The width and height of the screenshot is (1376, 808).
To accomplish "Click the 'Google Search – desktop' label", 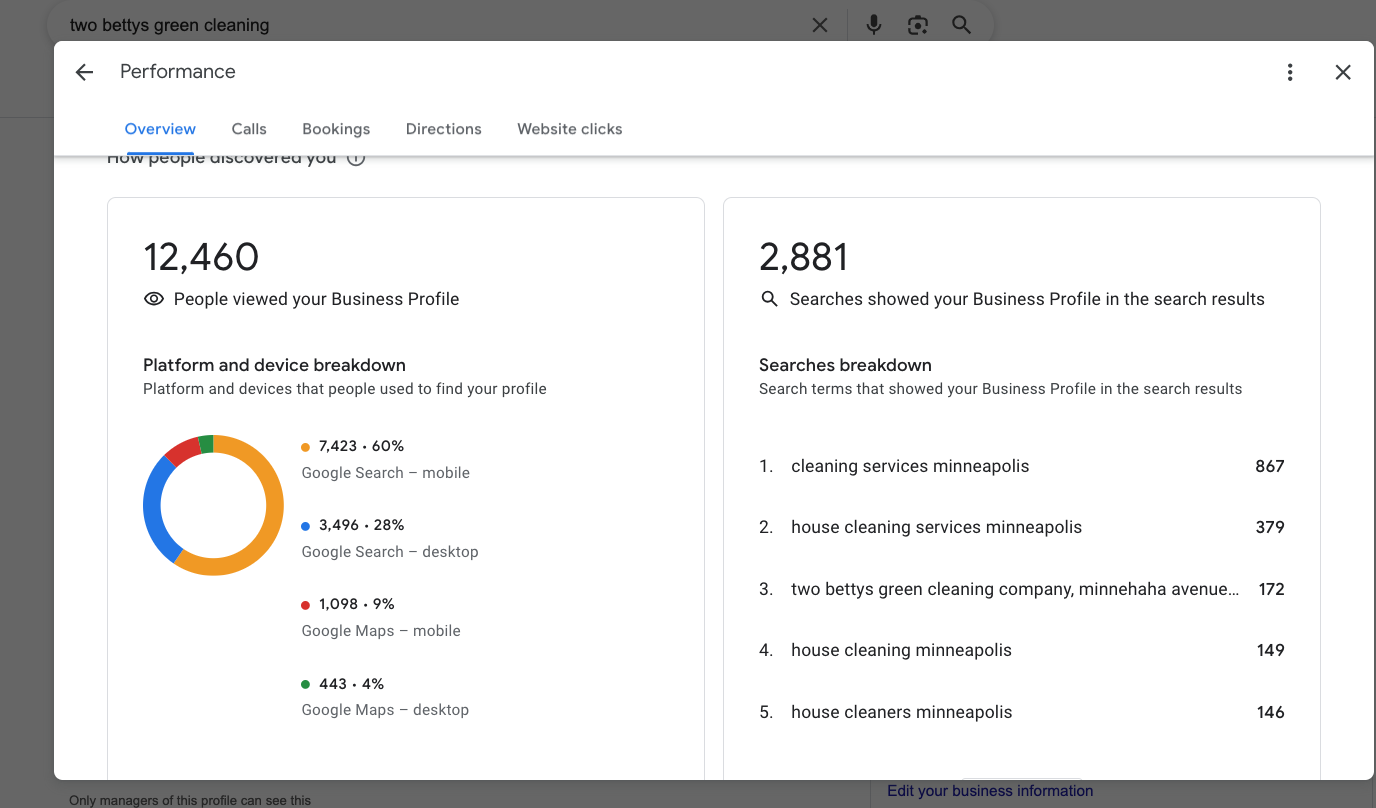I will pos(390,552).
